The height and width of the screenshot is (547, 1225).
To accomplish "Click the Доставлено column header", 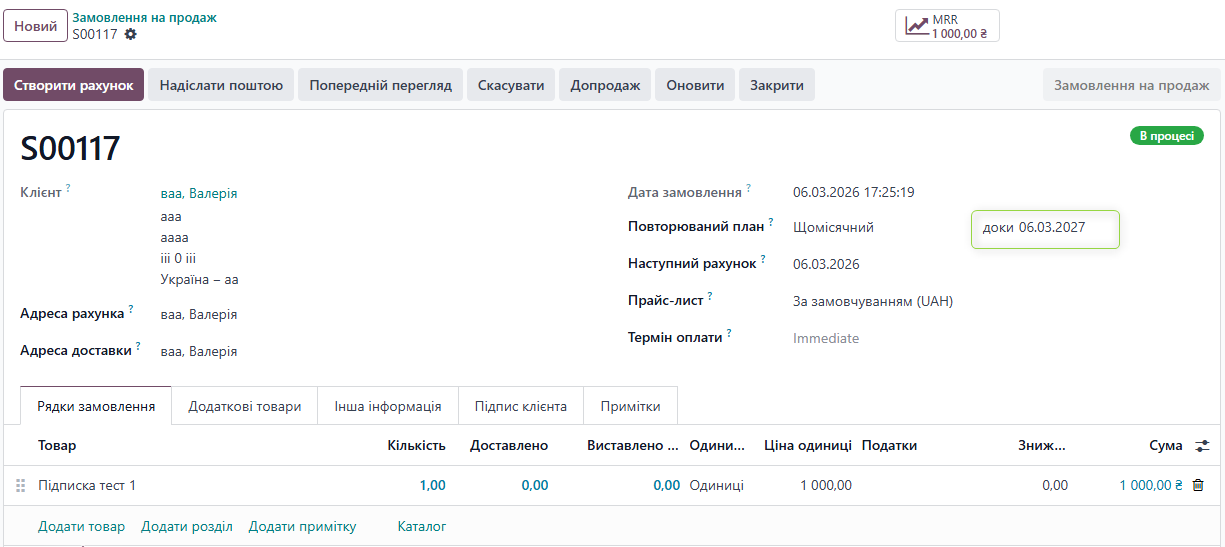I will [509, 445].
